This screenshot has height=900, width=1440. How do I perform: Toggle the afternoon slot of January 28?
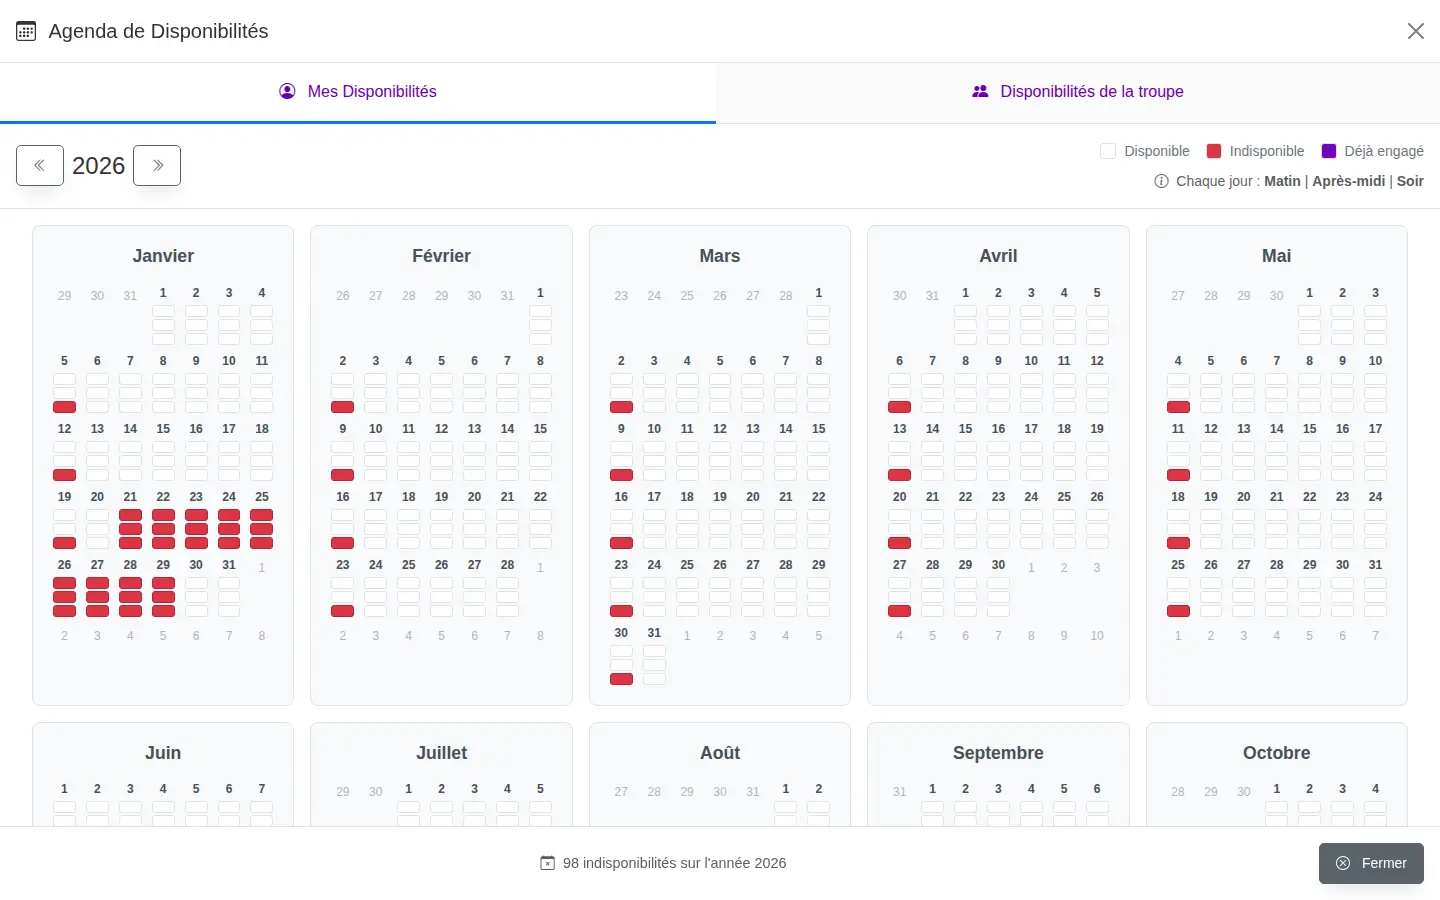click(130, 597)
